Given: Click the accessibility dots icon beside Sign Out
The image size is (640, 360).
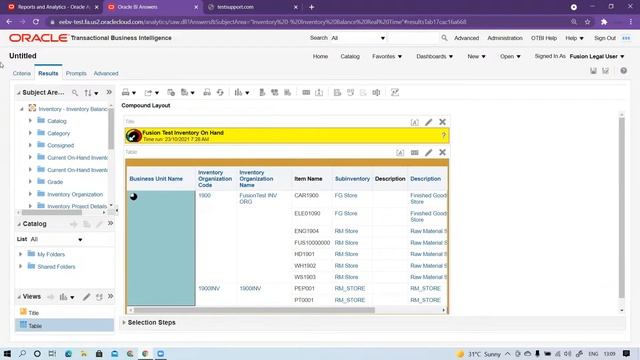Looking at the screenshot, I should (626, 38).
